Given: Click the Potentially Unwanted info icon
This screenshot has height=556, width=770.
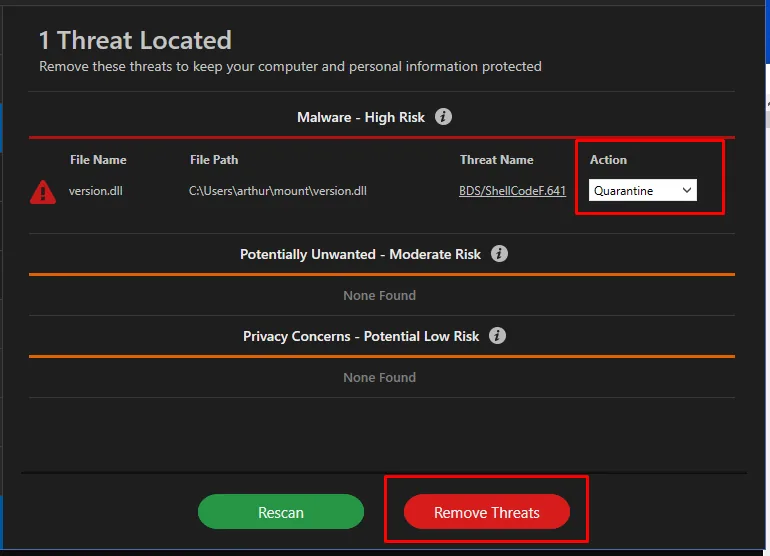Looking at the screenshot, I should point(499,254).
